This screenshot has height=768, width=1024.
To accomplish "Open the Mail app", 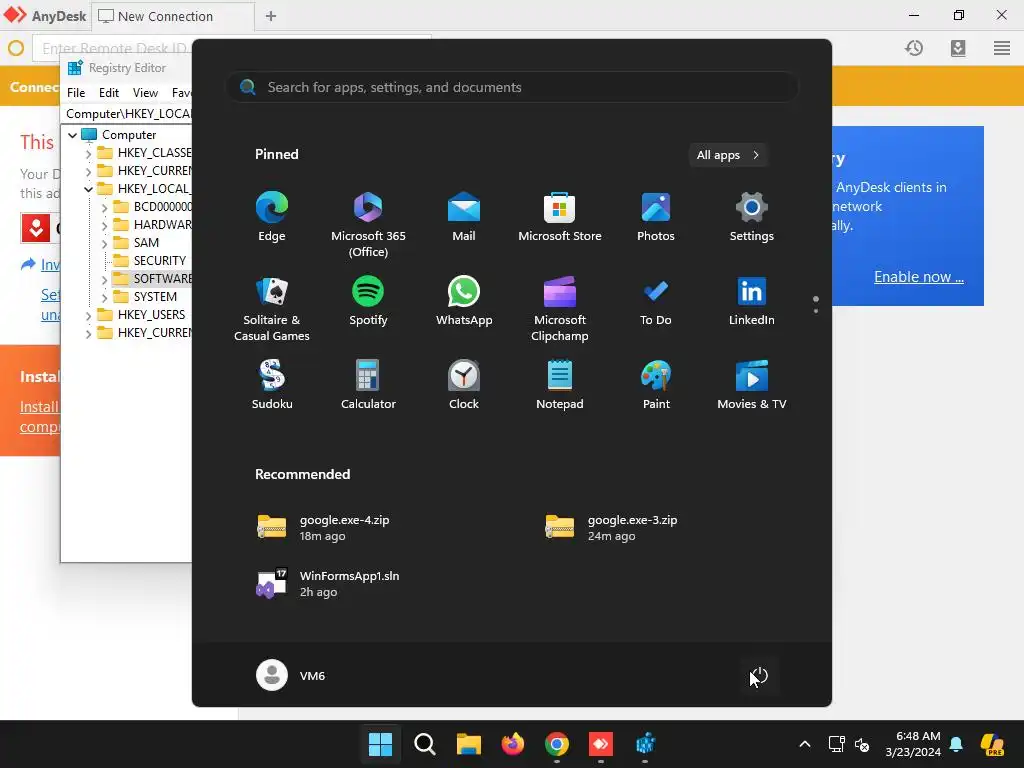I will pyautogui.click(x=464, y=217).
